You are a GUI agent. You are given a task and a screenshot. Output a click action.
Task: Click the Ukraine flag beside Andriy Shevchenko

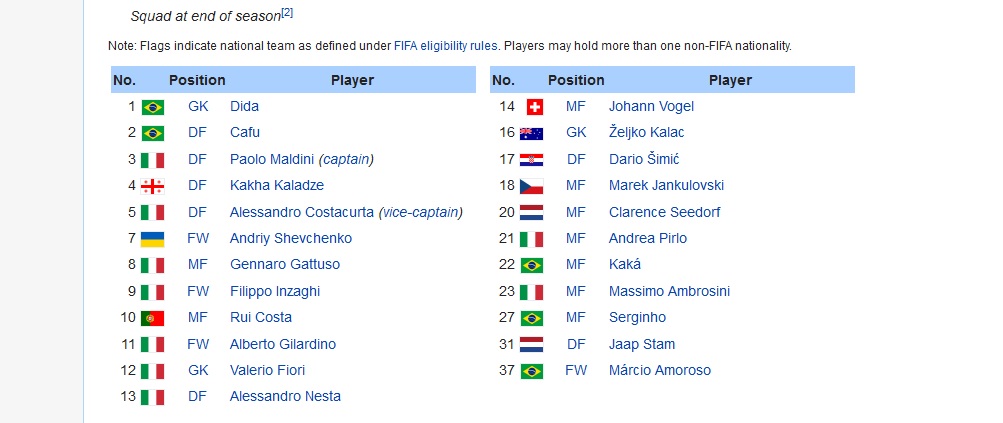(152, 239)
